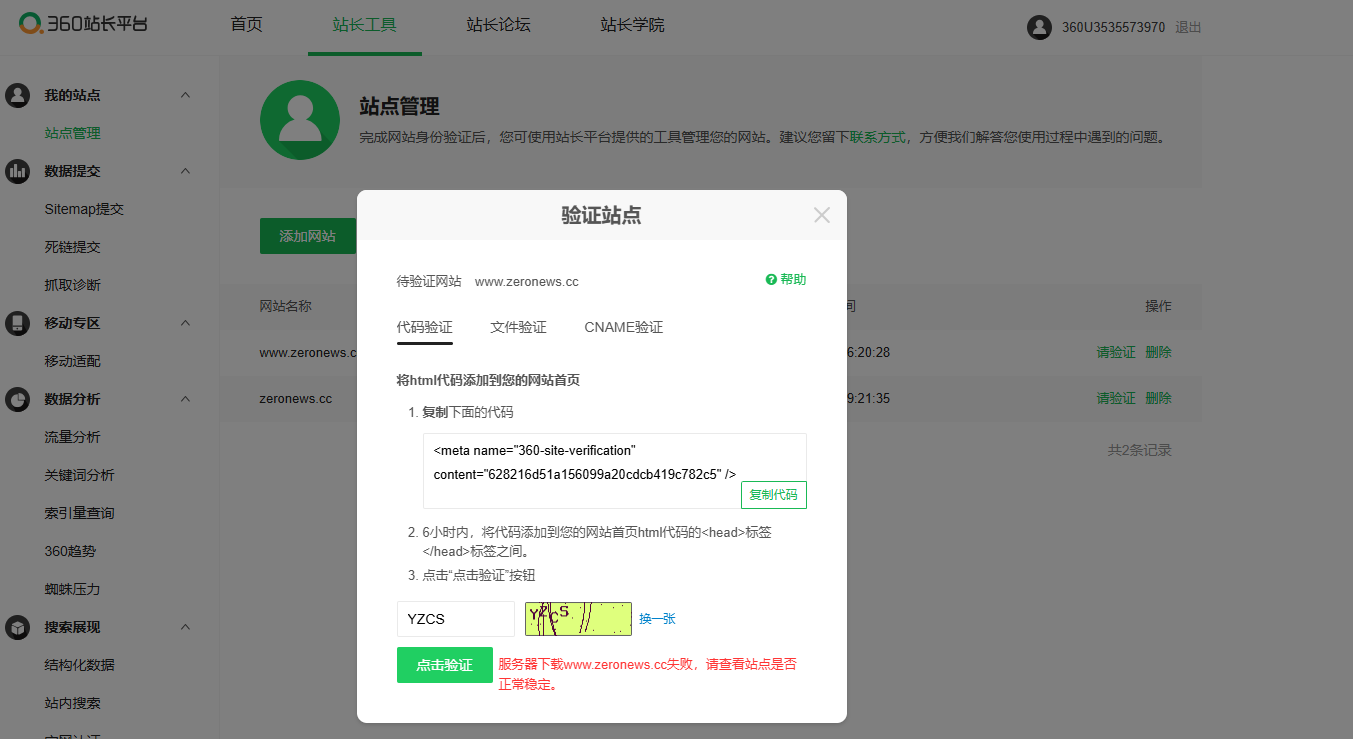Switch to the CNAME验证 tab
Viewport: 1353px width, 739px height.
624,328
